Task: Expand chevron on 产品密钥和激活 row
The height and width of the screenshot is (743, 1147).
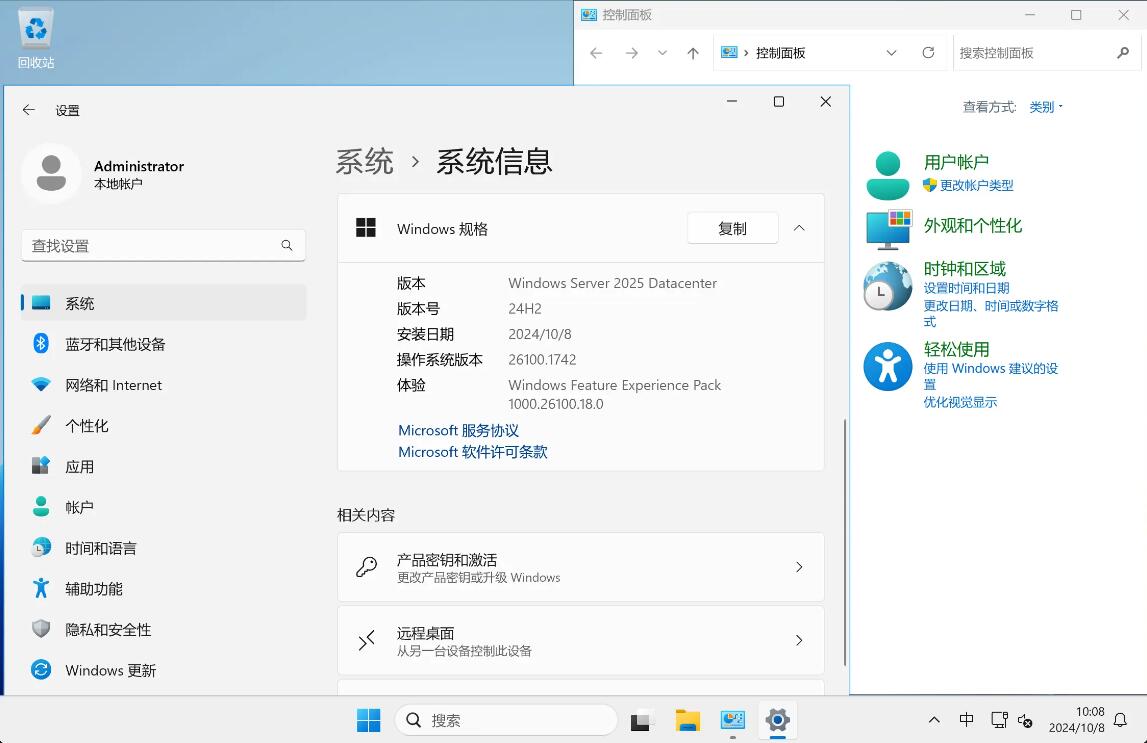Action: tap(799, 567)
